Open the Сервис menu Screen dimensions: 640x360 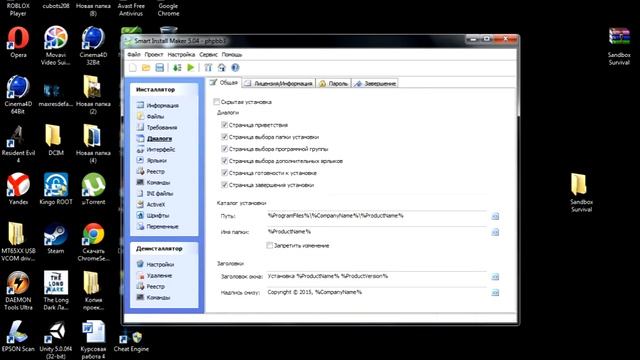point(208,54)
